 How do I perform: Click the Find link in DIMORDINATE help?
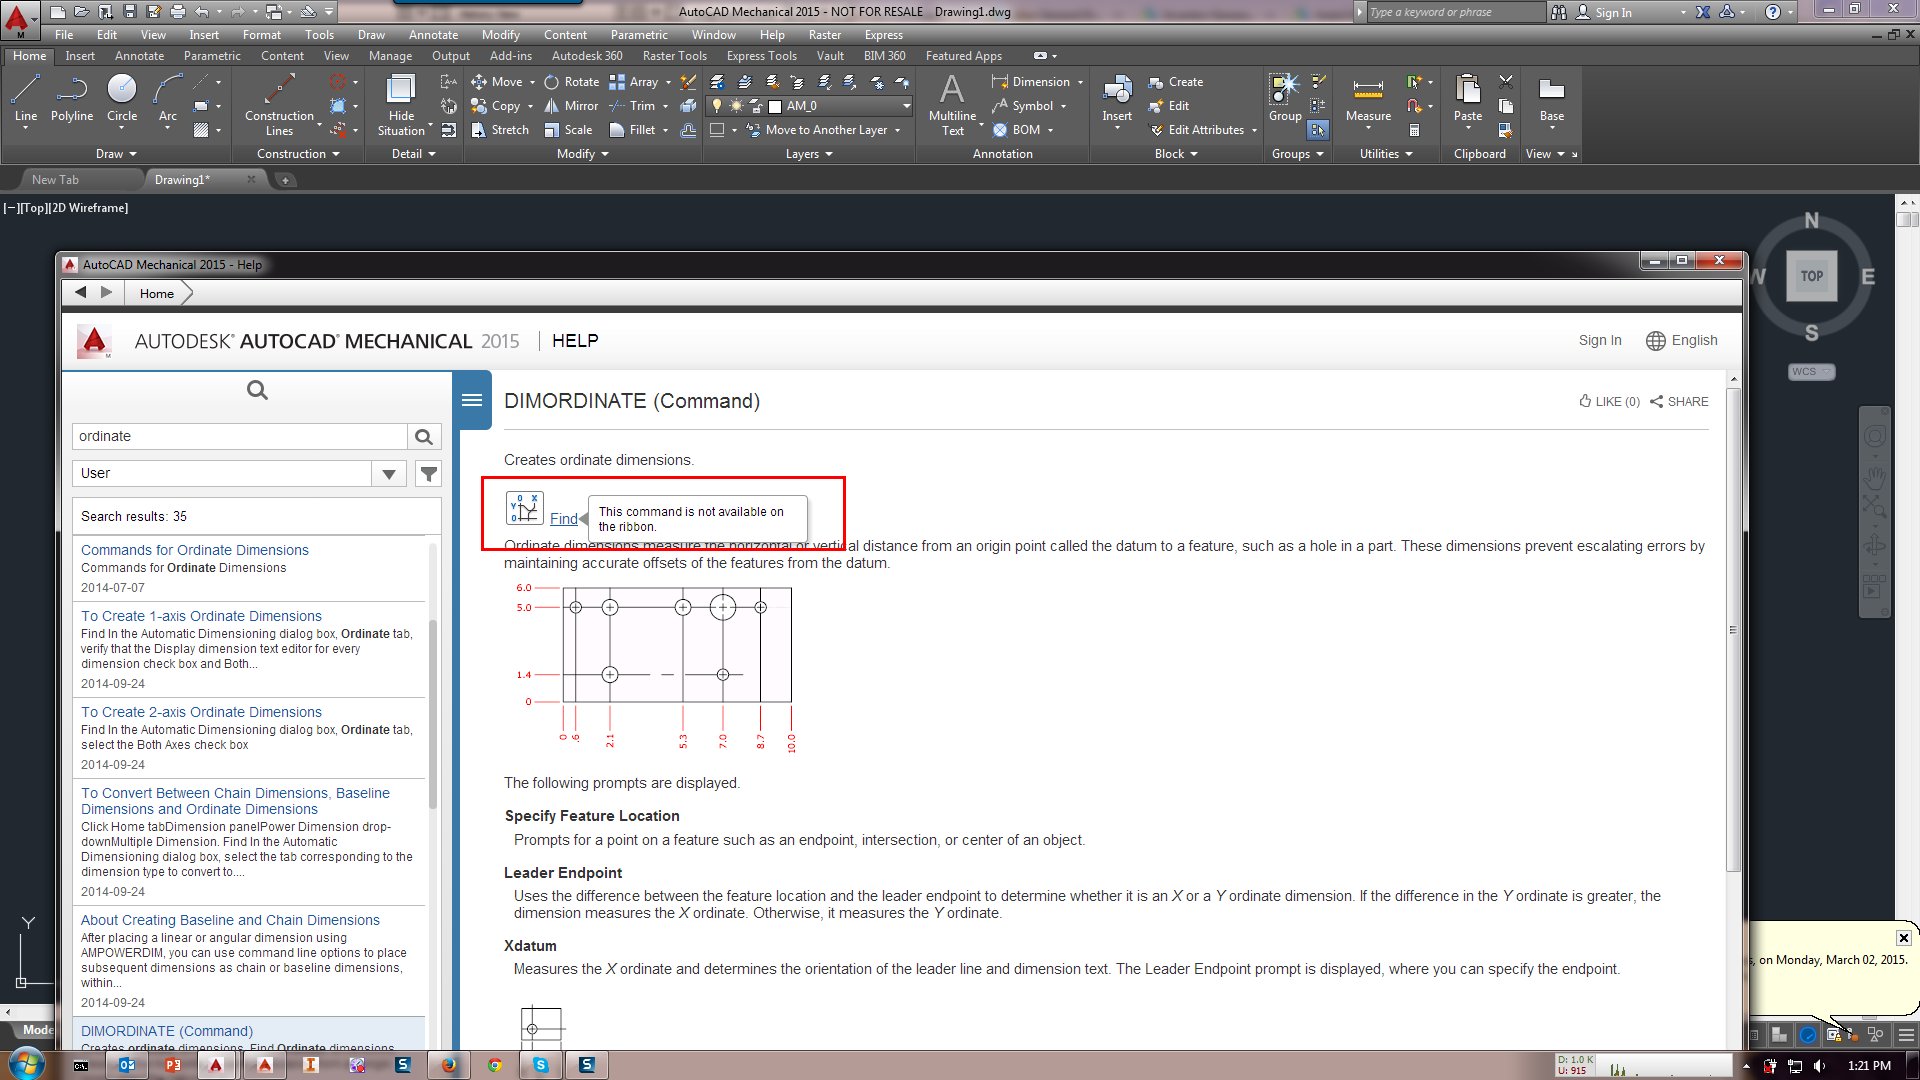click(563, 518)
